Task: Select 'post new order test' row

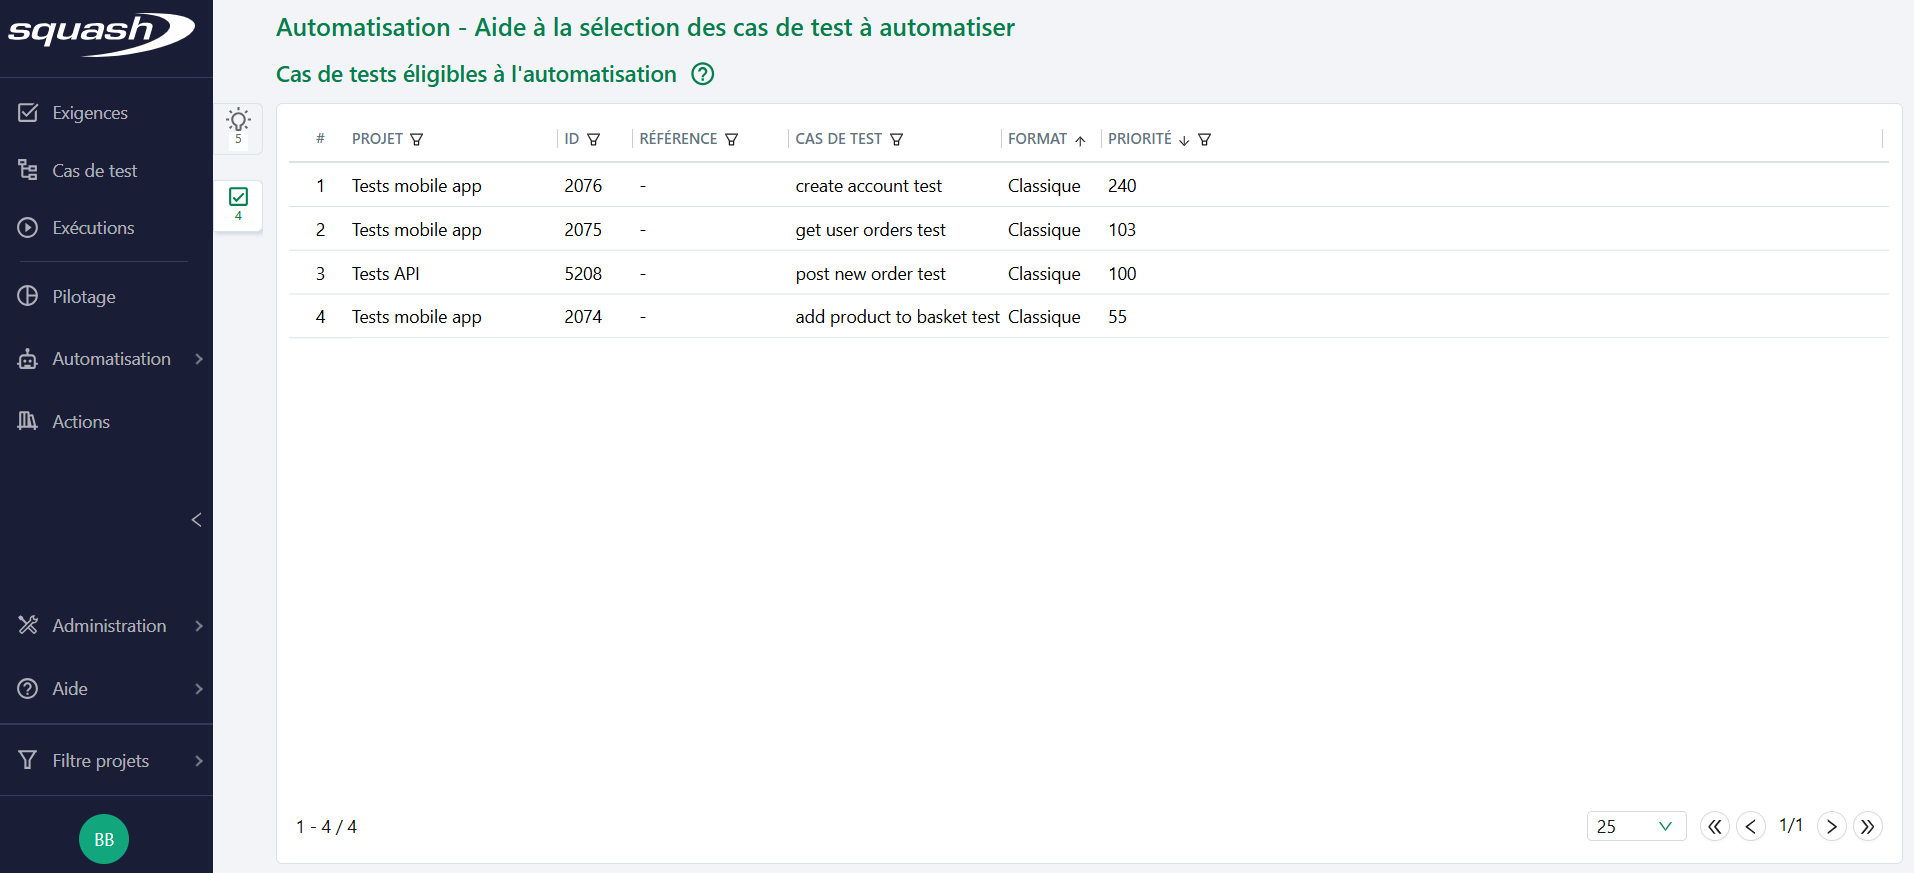Action: point(1088,274)
